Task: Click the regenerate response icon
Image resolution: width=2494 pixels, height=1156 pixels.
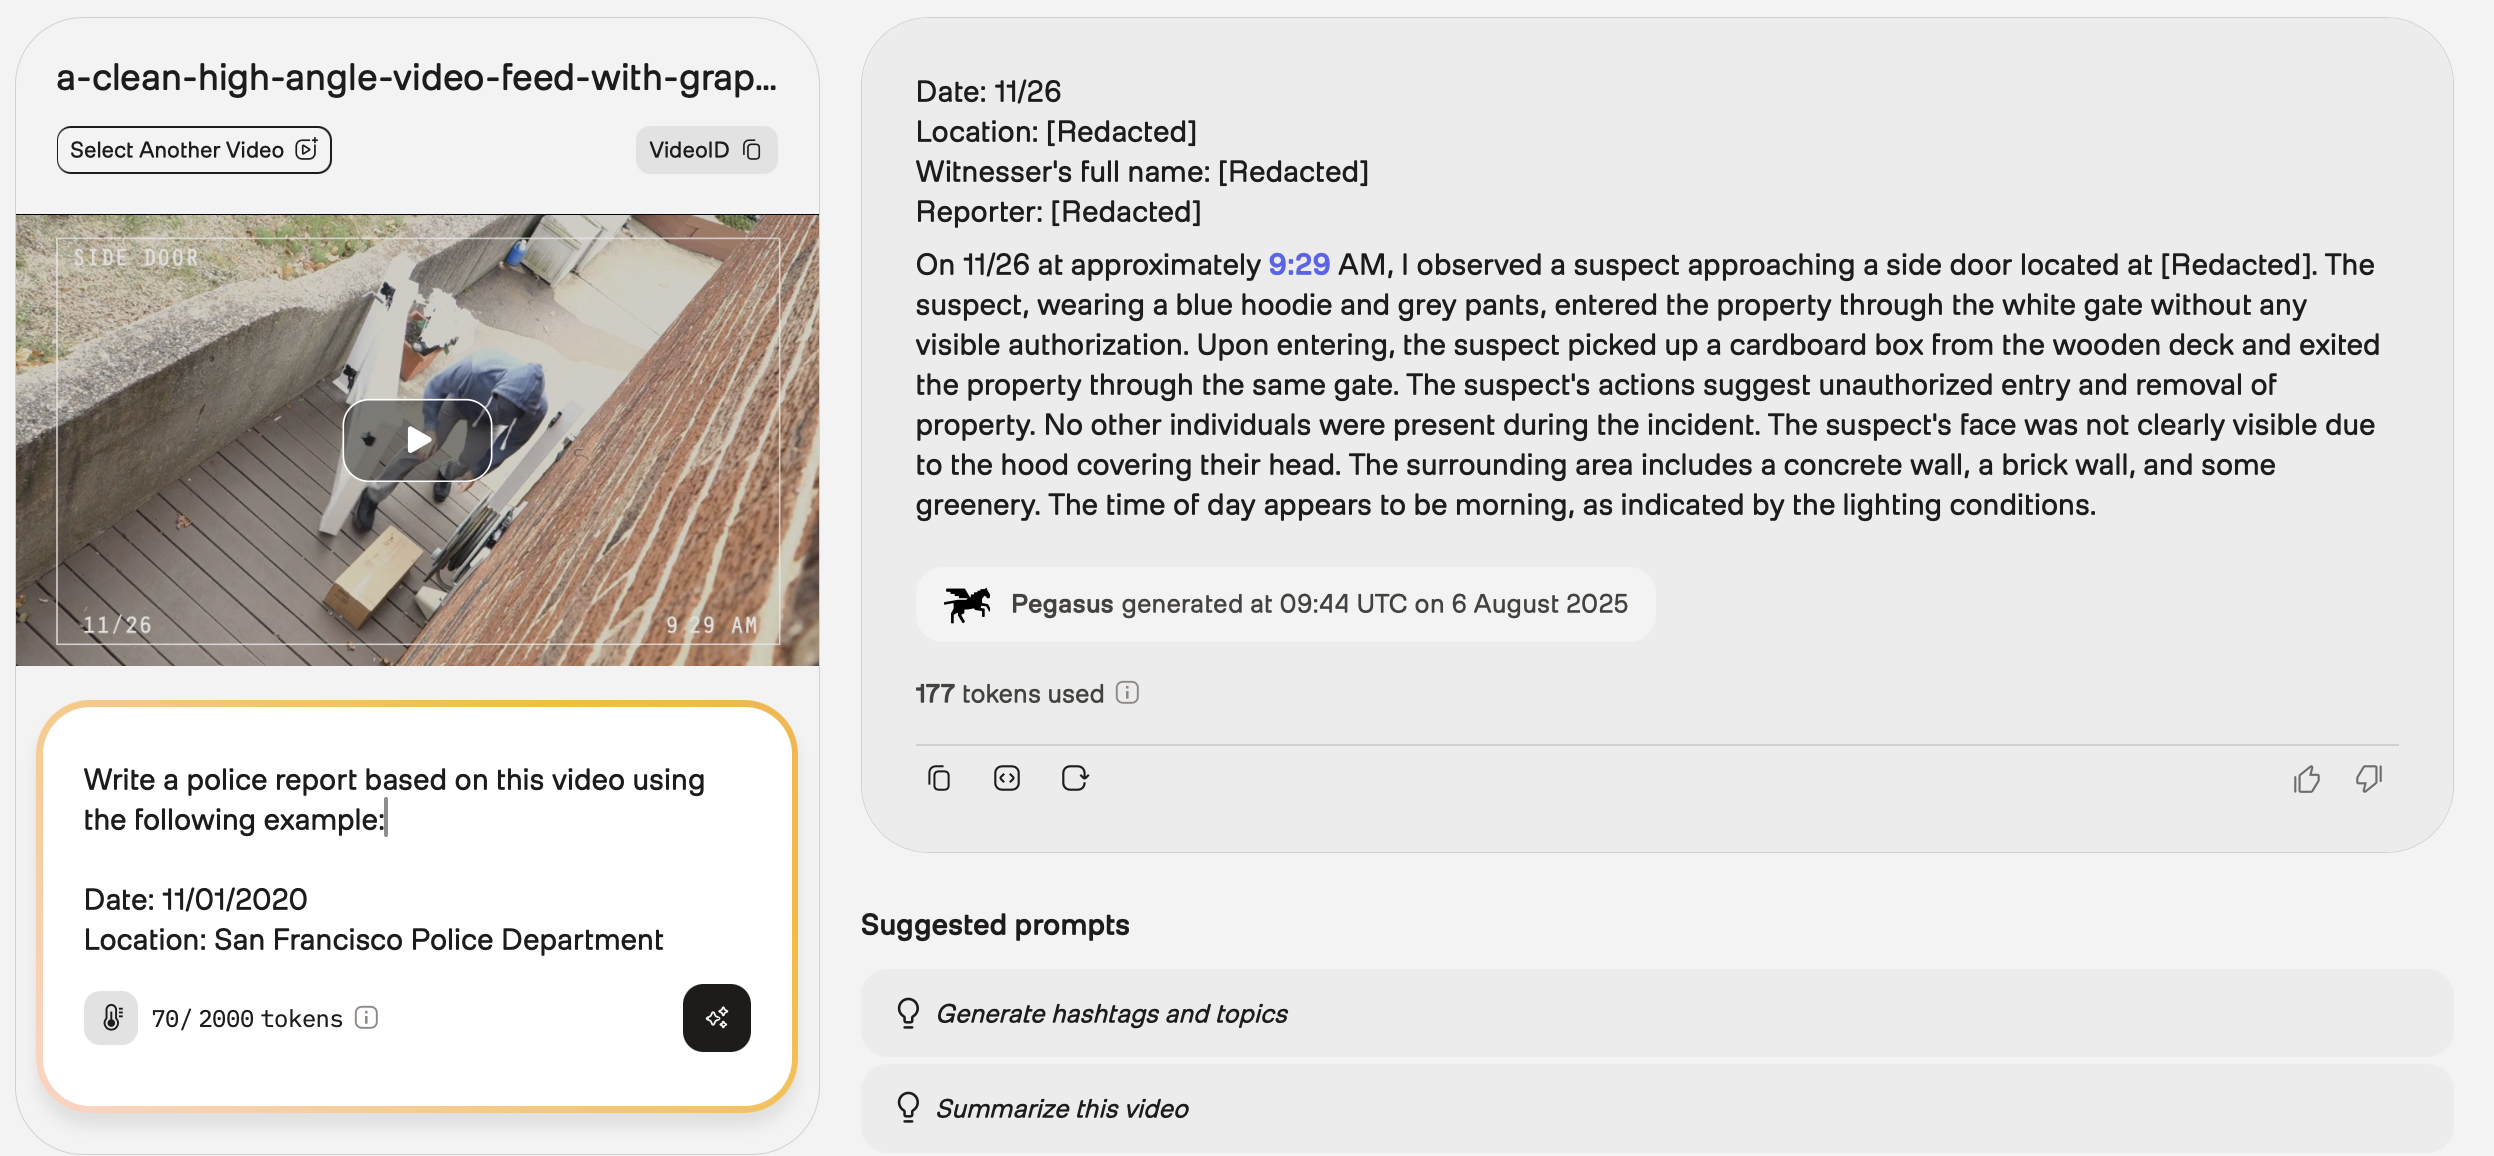Action: point(1074,778)
